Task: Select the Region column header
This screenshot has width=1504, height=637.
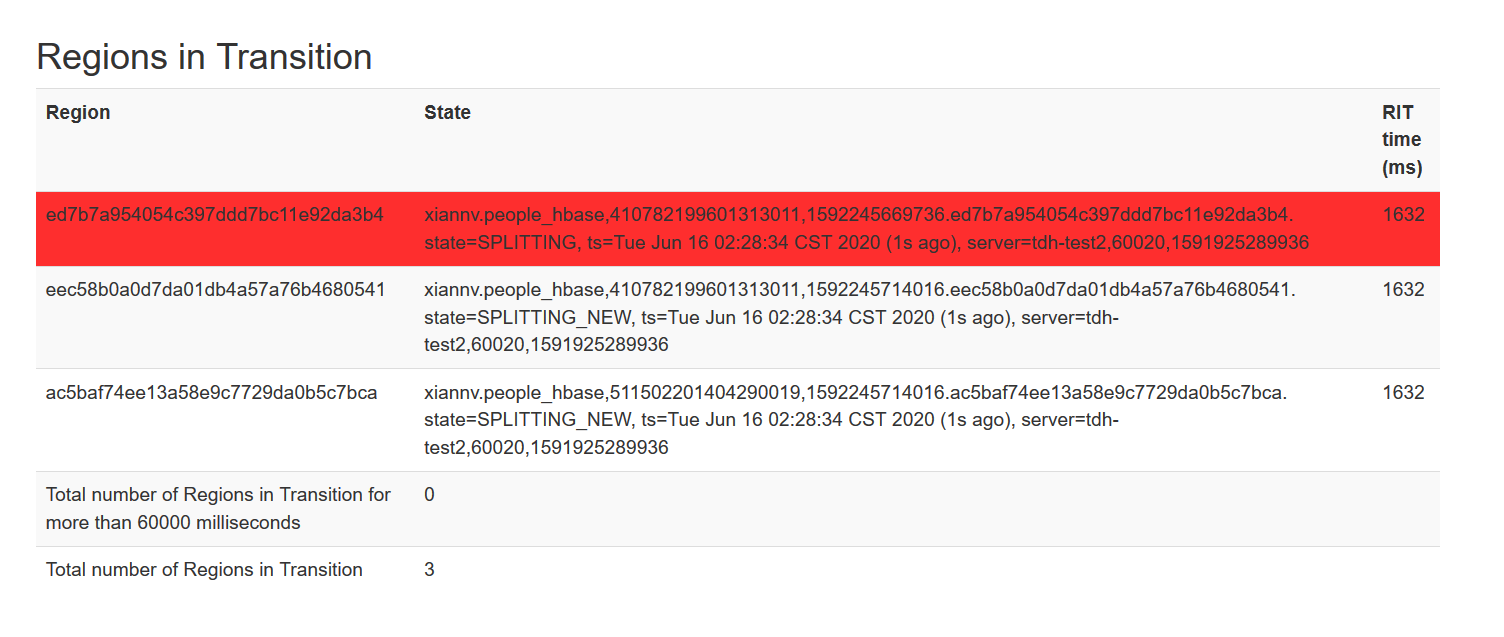Action: (x=78, y=112)
